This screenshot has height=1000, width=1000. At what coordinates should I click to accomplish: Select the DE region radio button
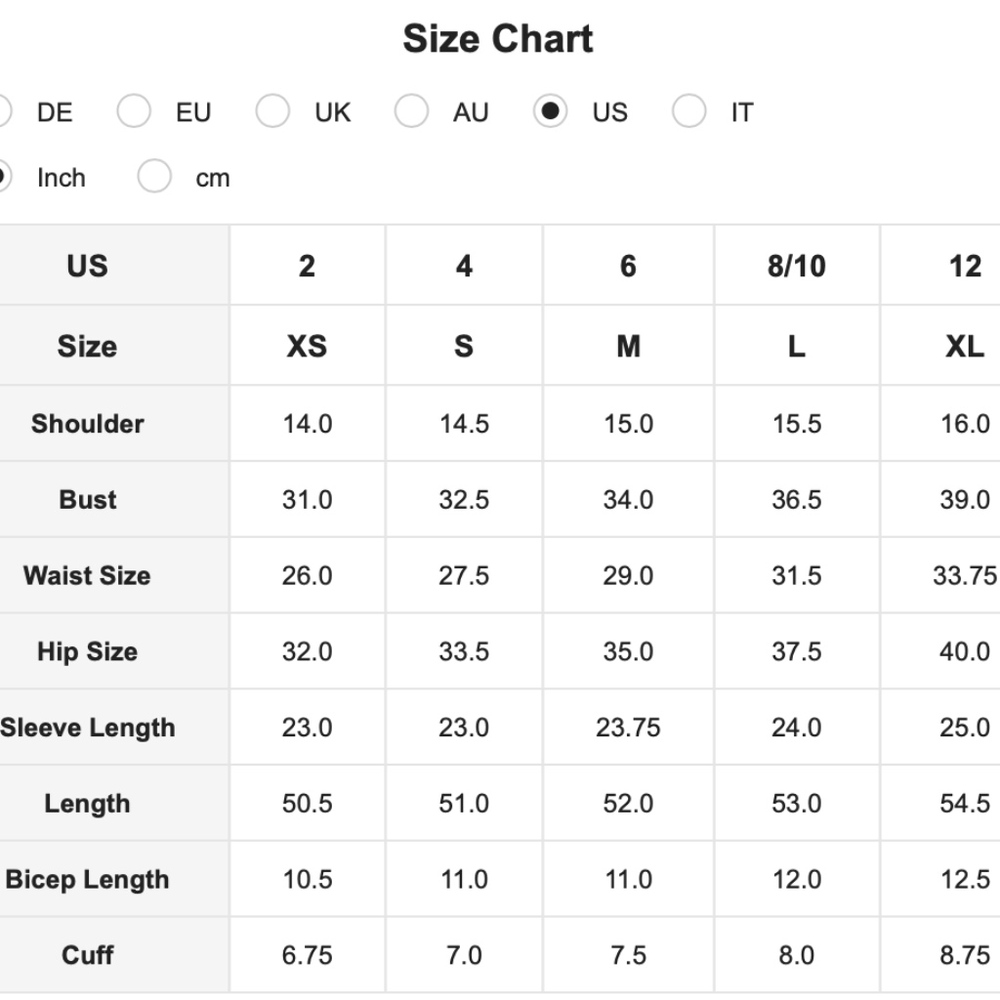pos(3,112)
